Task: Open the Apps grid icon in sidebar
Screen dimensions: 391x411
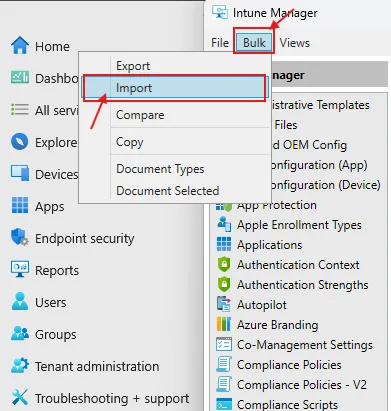Action: [20, 205]
